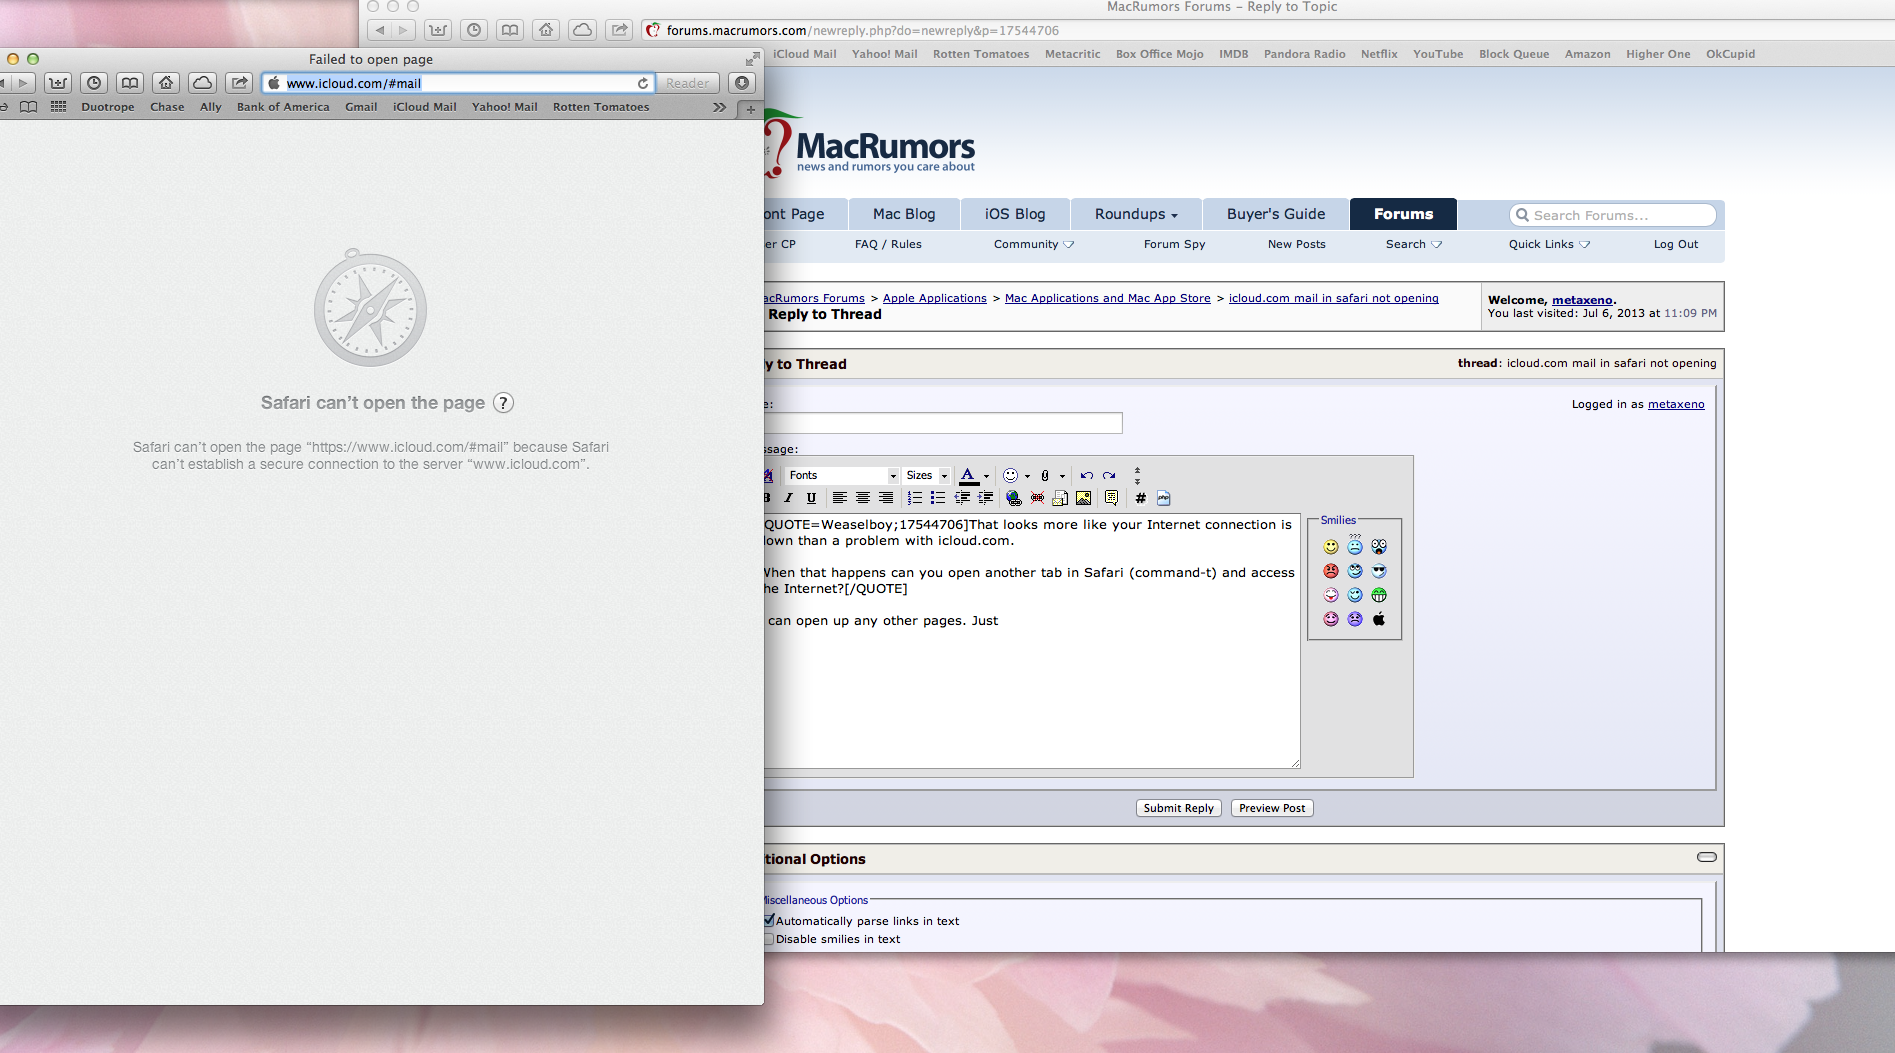Viewport: 1895px width, 1053px height.
Task: Open iCloud Tabs icon in front window
Action: click(202, 83)
